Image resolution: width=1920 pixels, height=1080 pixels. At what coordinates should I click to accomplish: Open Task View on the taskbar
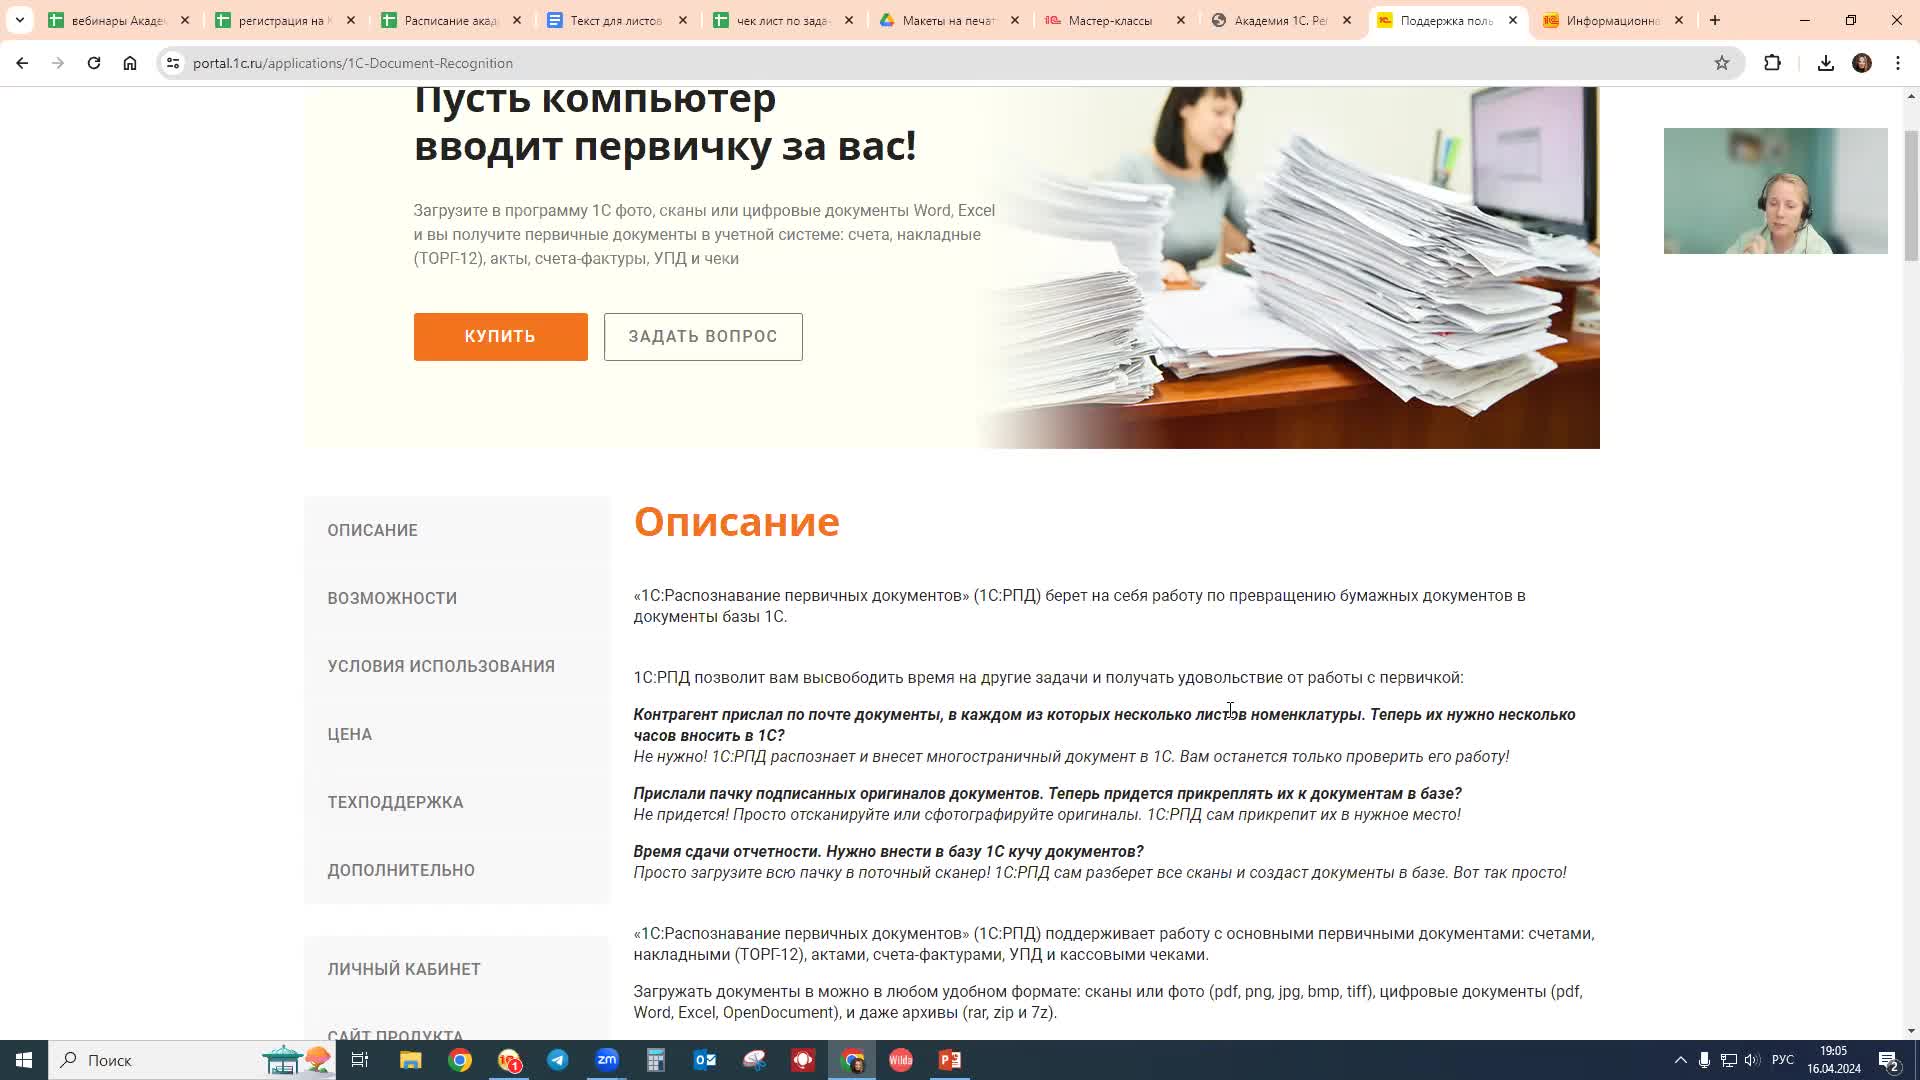pos(360,1060)
